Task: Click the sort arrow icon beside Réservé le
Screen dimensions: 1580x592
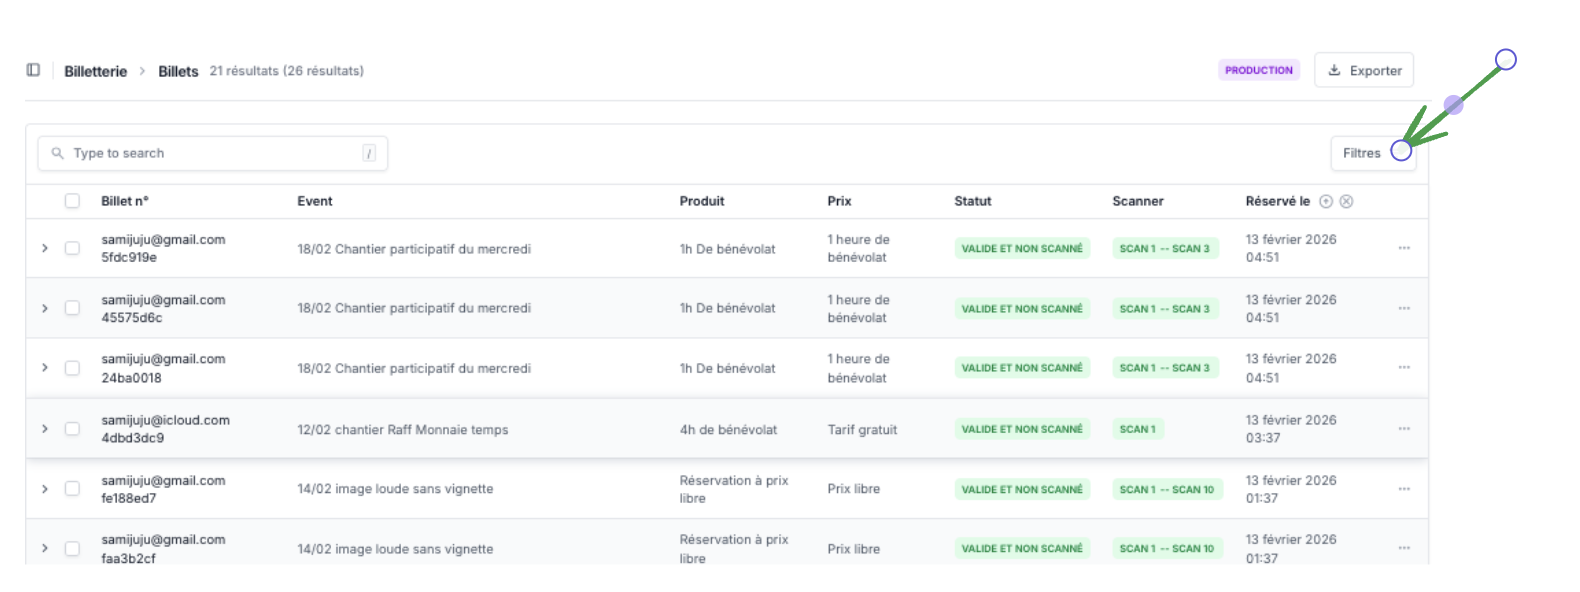Action: coord(1326,201)
